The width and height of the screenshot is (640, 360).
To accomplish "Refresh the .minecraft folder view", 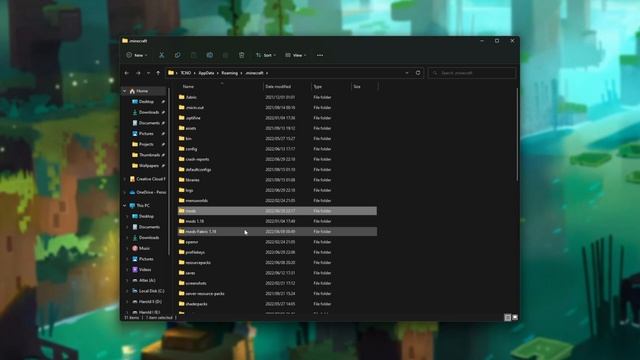I will 418,73.
